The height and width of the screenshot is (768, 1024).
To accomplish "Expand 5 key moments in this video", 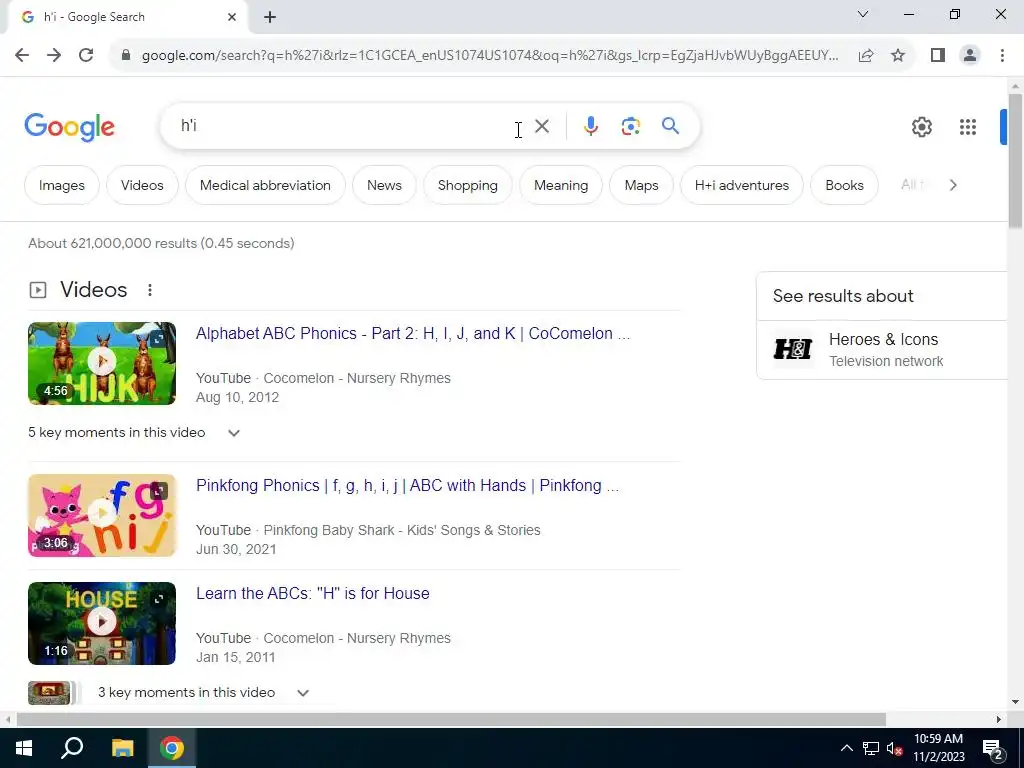I will (x=135, y=433).
